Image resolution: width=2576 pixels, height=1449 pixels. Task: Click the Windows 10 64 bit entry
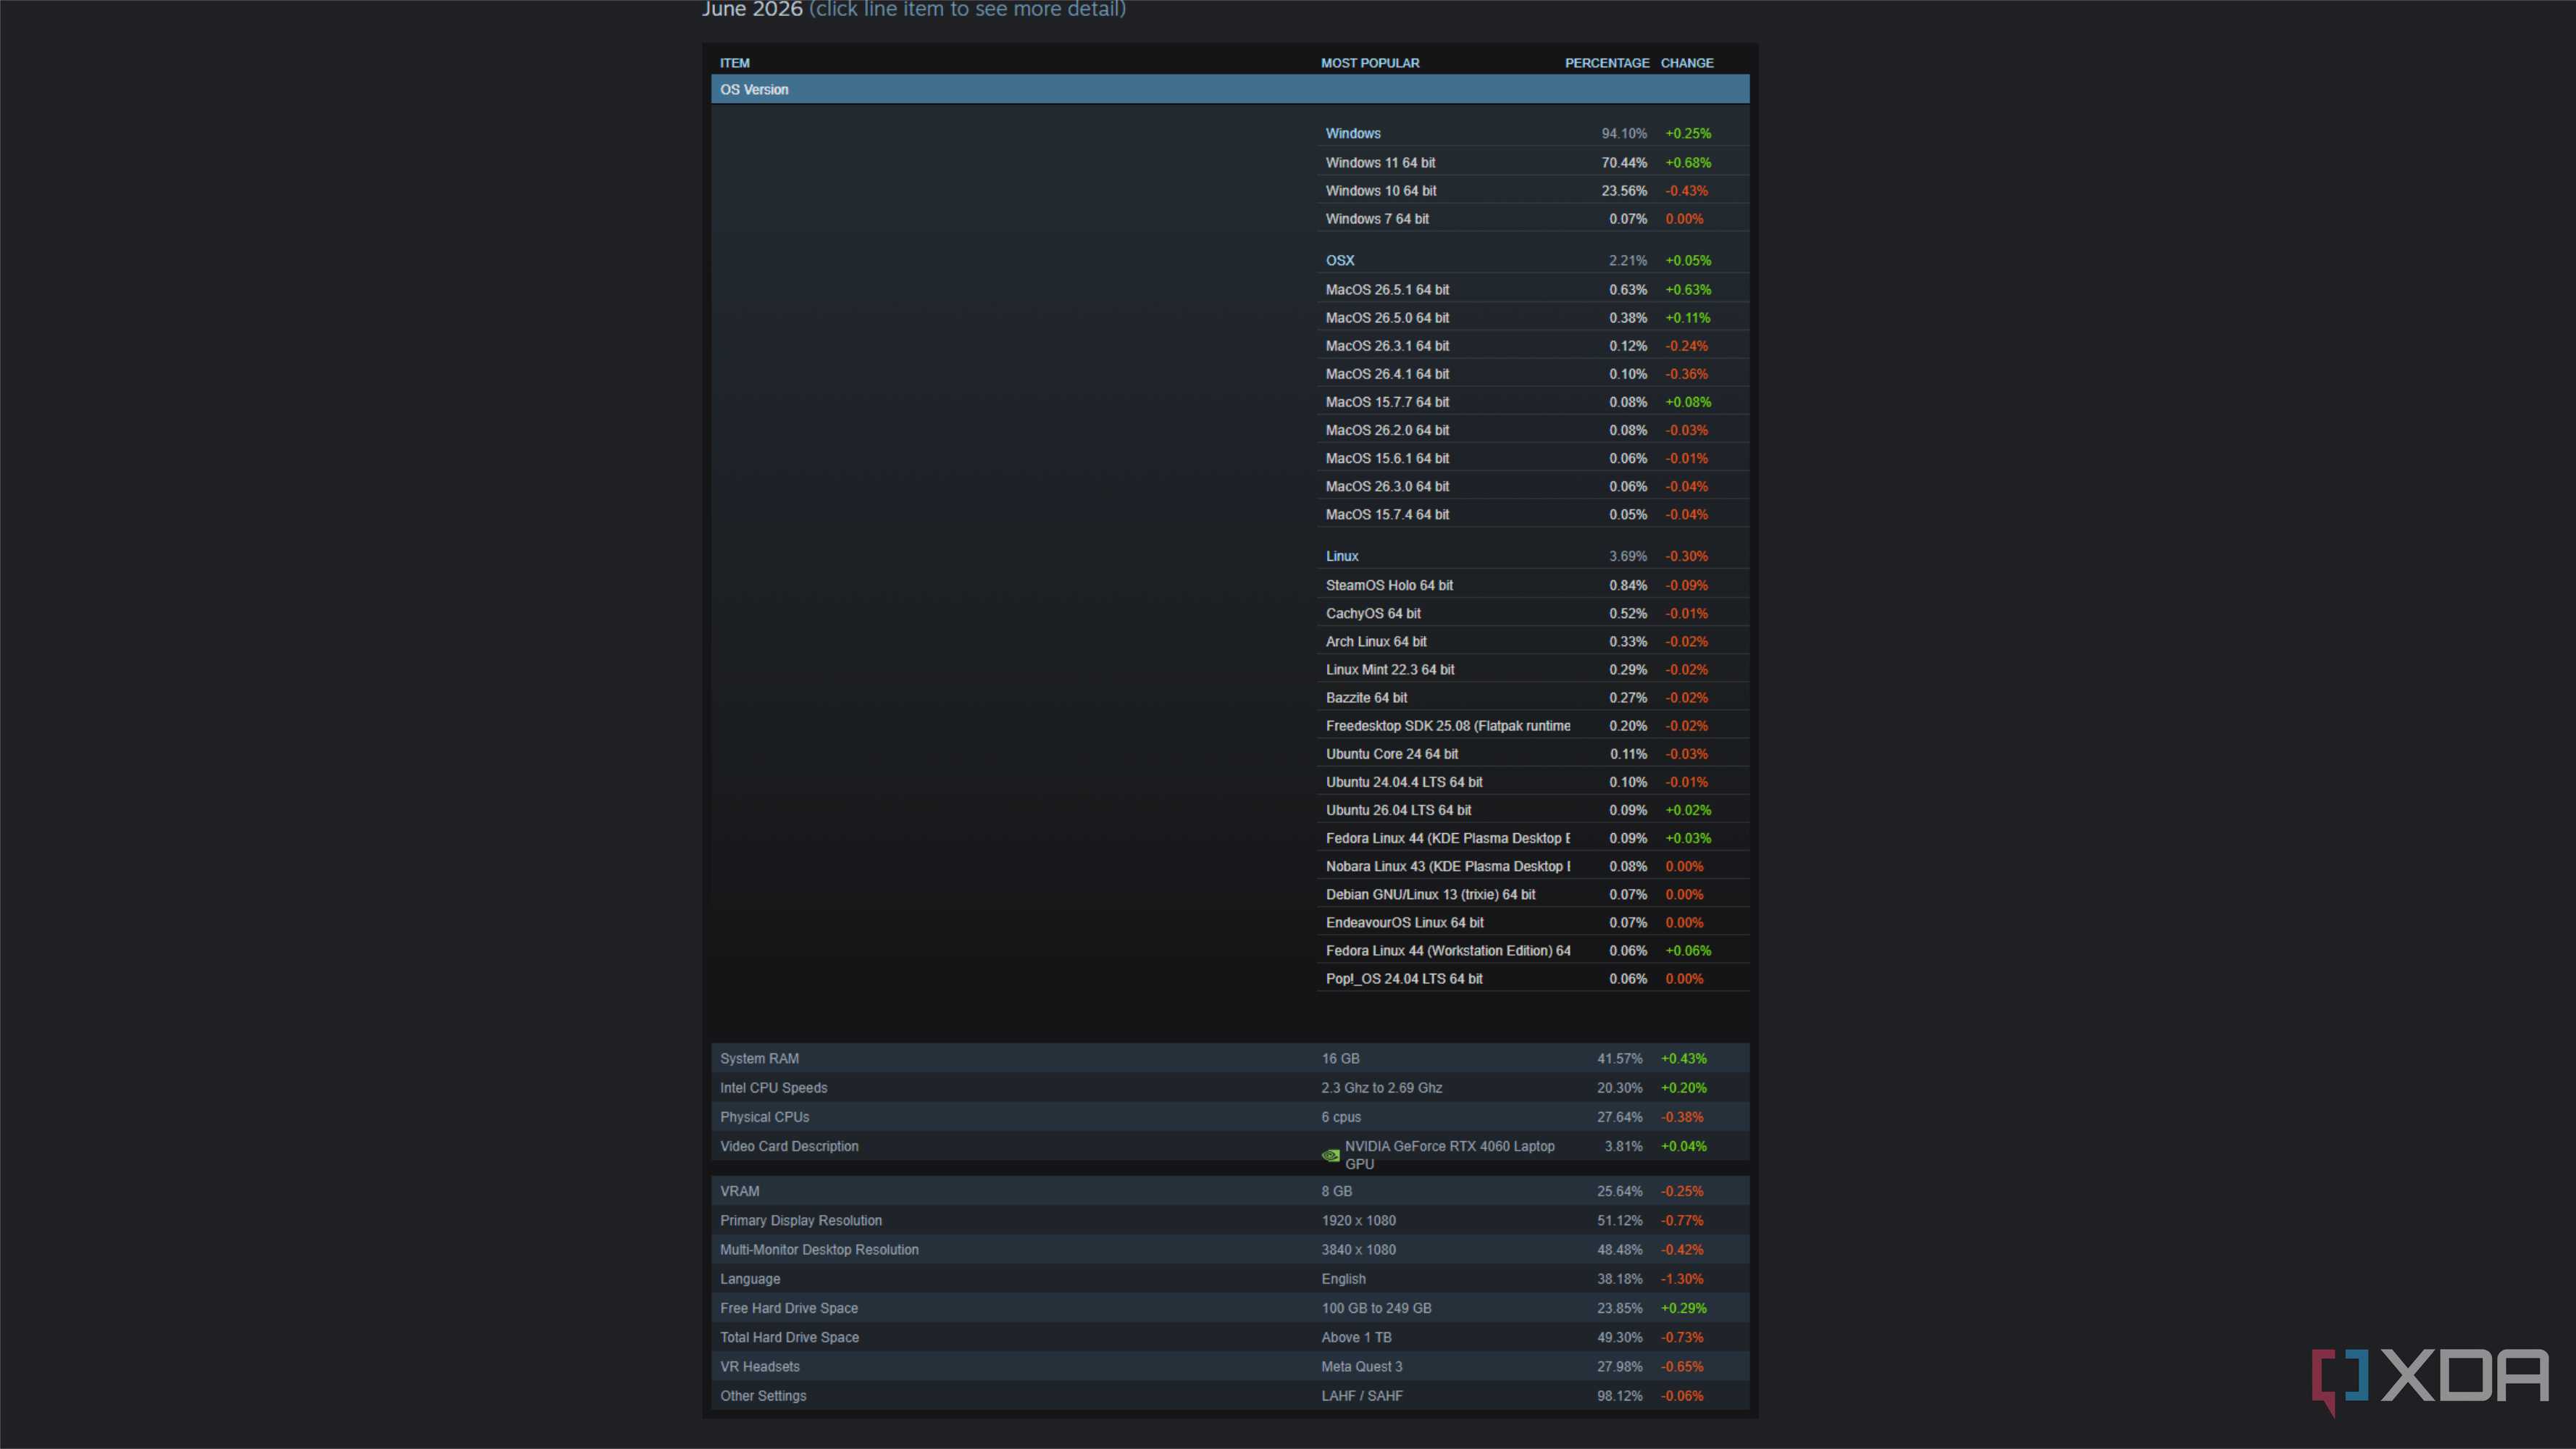[x=1533, y=190]
